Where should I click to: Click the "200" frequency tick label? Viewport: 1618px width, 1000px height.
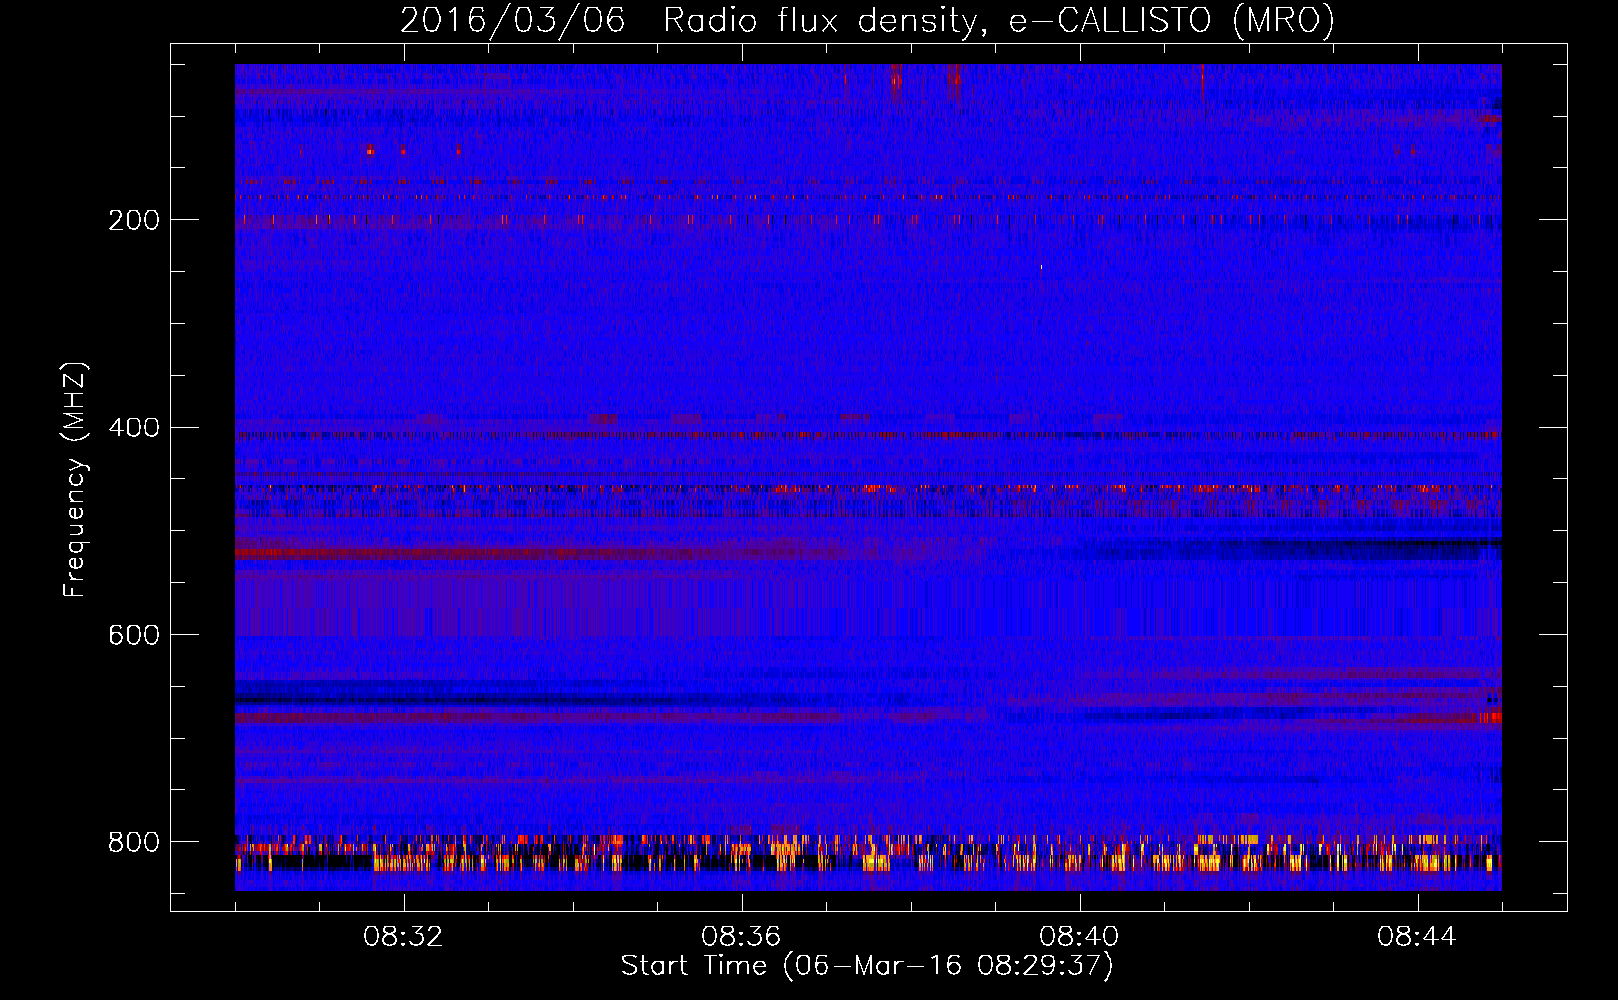(134, 220)
